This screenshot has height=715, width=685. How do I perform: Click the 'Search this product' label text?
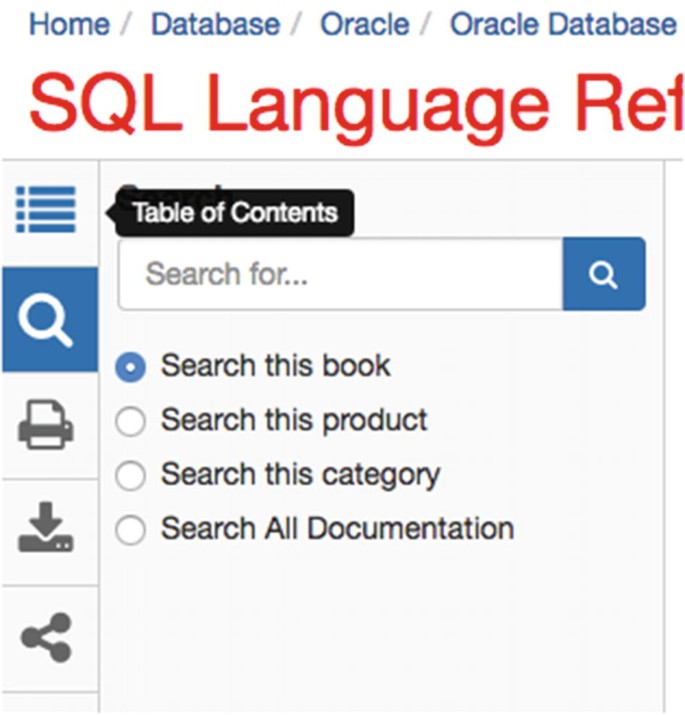294,420
